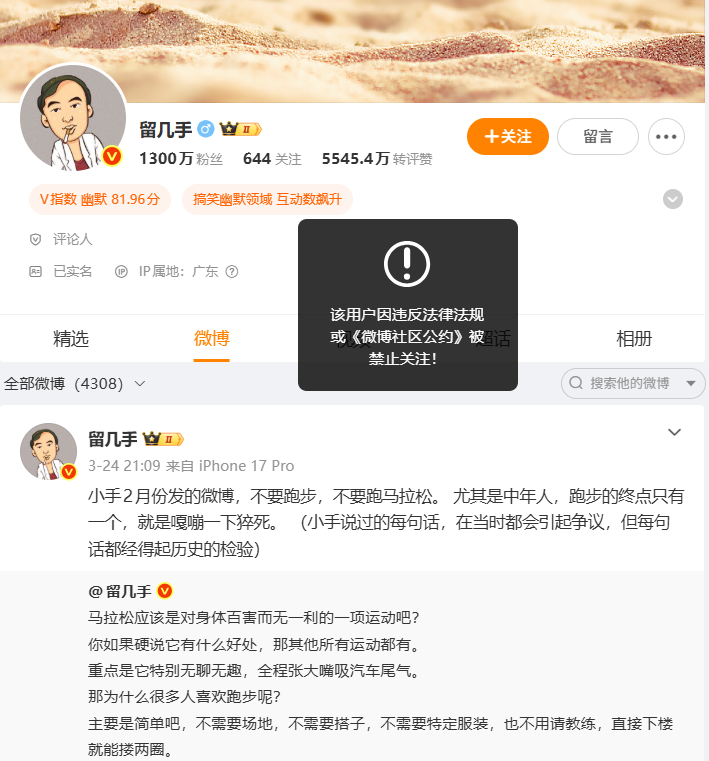Open the 留言 message button
The height and width of the screenshot is (761, 709).
tap(597, 136)
